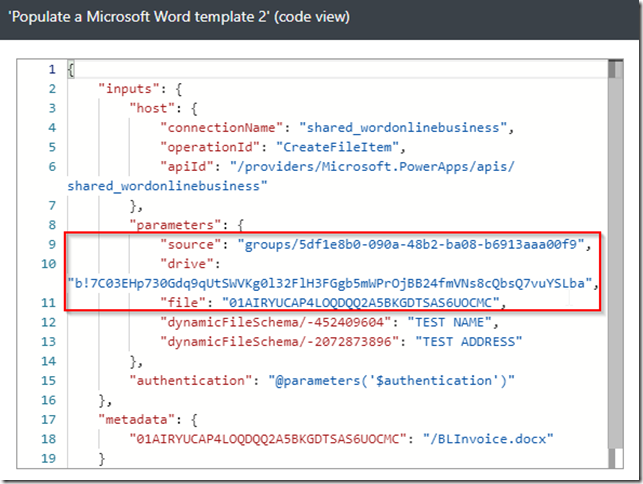Click the "source" key on line 9
Image resolution: width=643 pixels, height=484 pixels.
(x=191, y=244)
